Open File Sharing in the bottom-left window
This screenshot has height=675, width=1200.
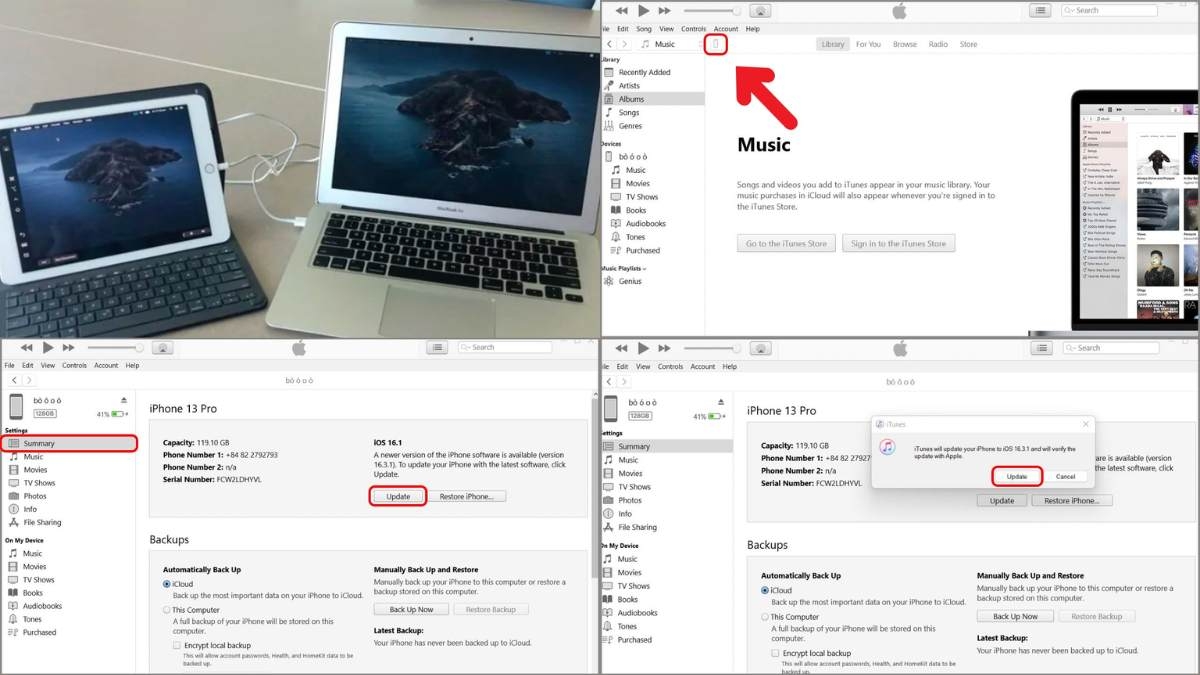click(x=42, y=522)
